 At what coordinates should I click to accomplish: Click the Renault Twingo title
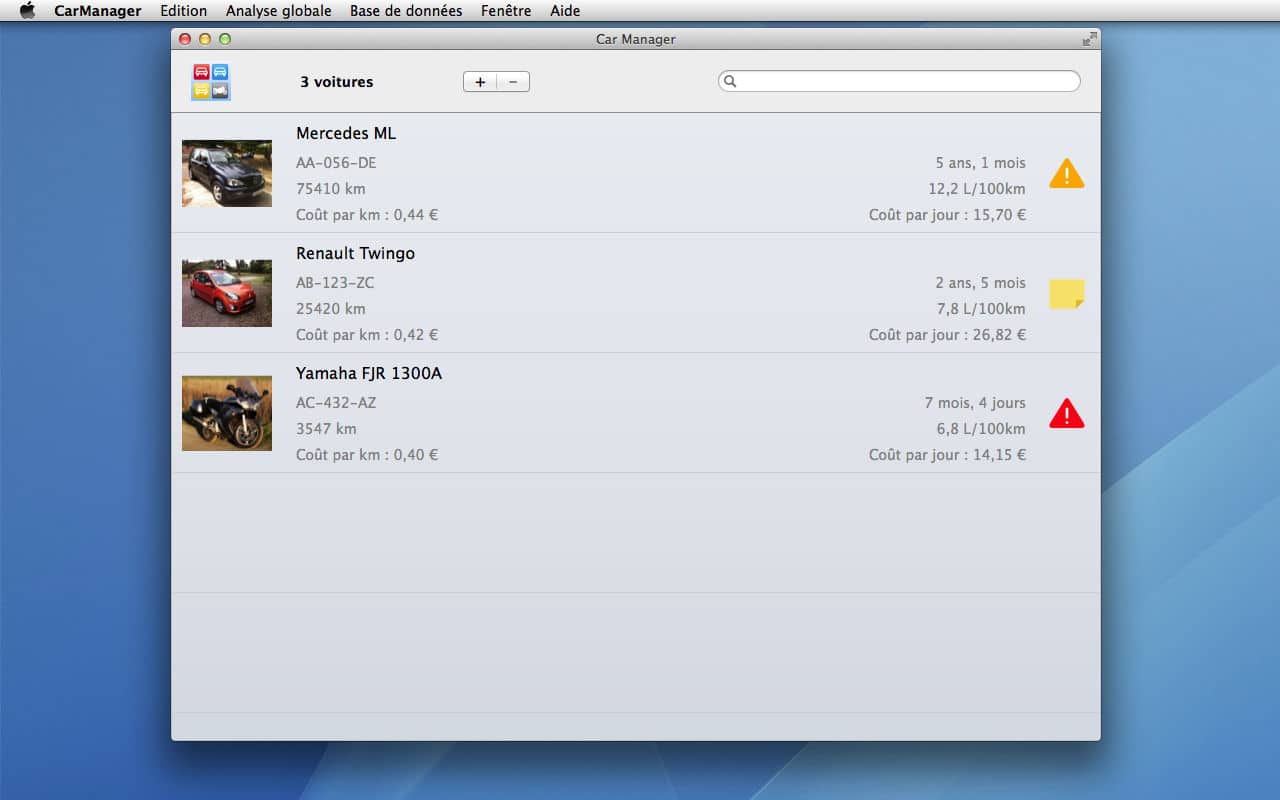point(355,254)
